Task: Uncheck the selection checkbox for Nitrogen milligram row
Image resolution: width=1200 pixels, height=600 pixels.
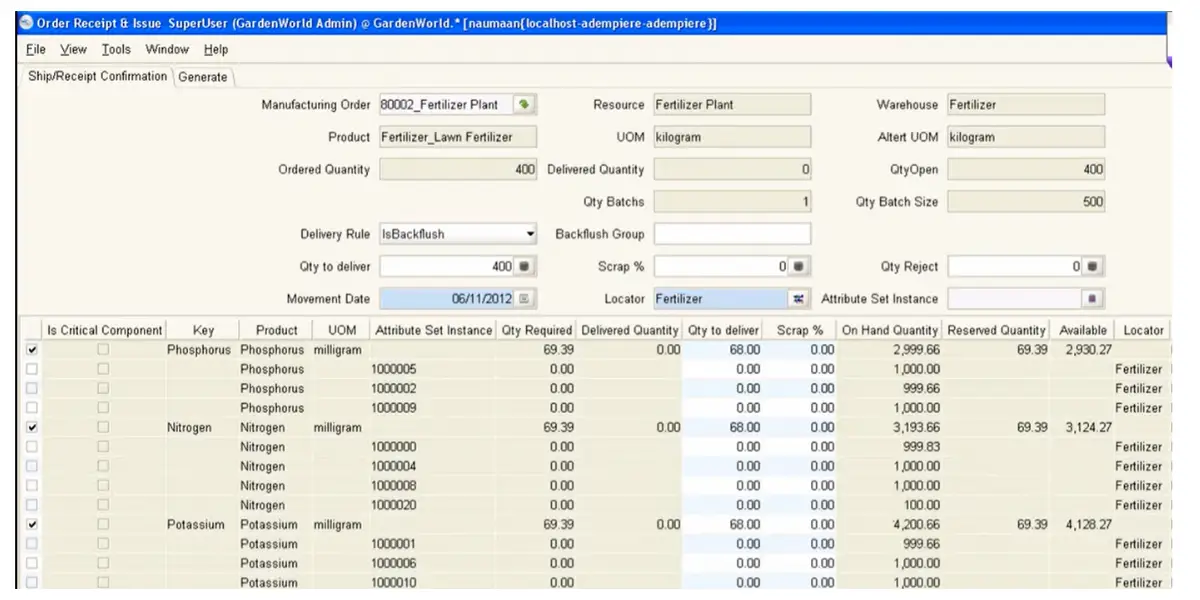Action: (x=32, y=427)
